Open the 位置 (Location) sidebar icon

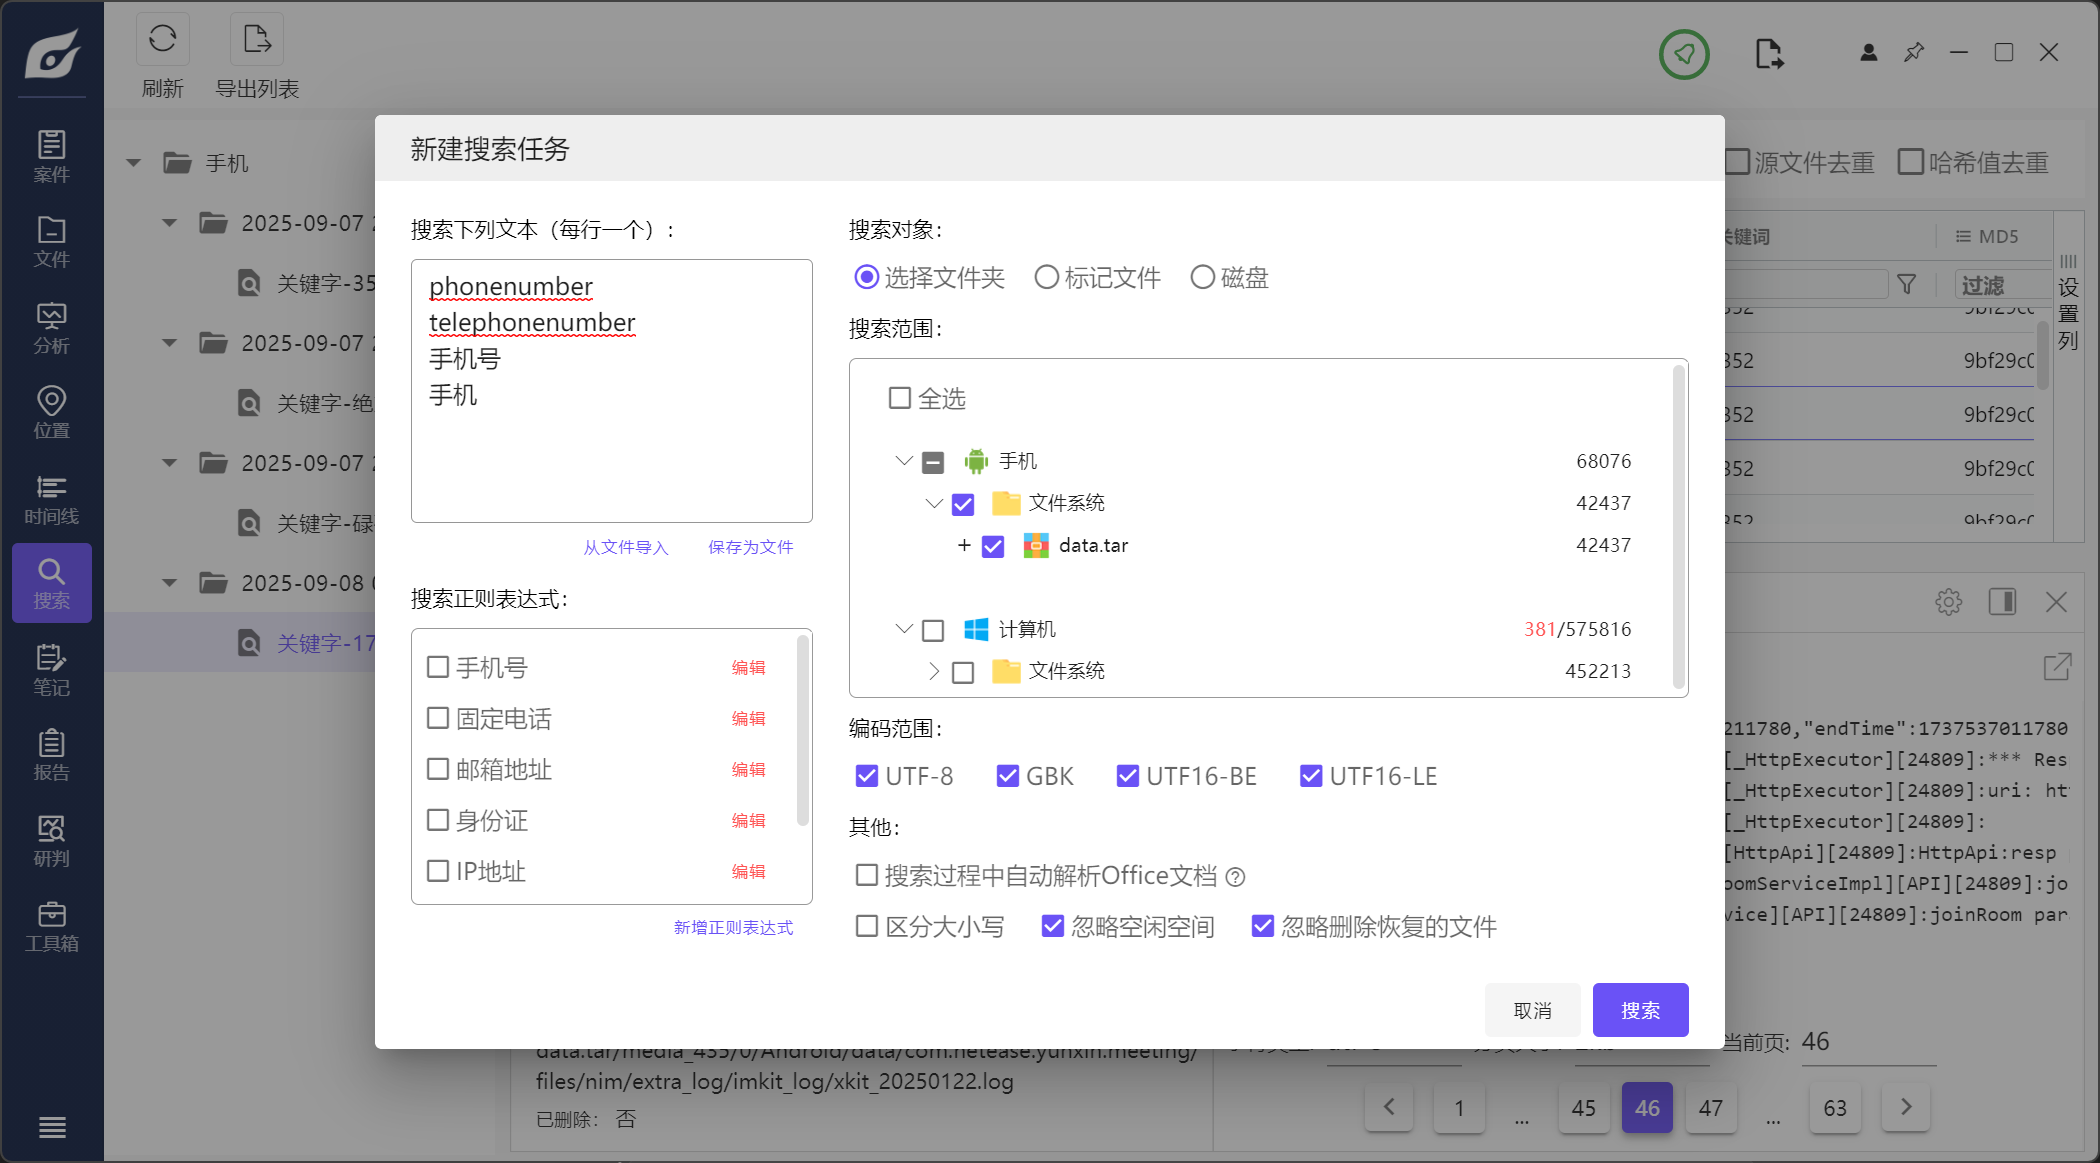click(51, 412)
